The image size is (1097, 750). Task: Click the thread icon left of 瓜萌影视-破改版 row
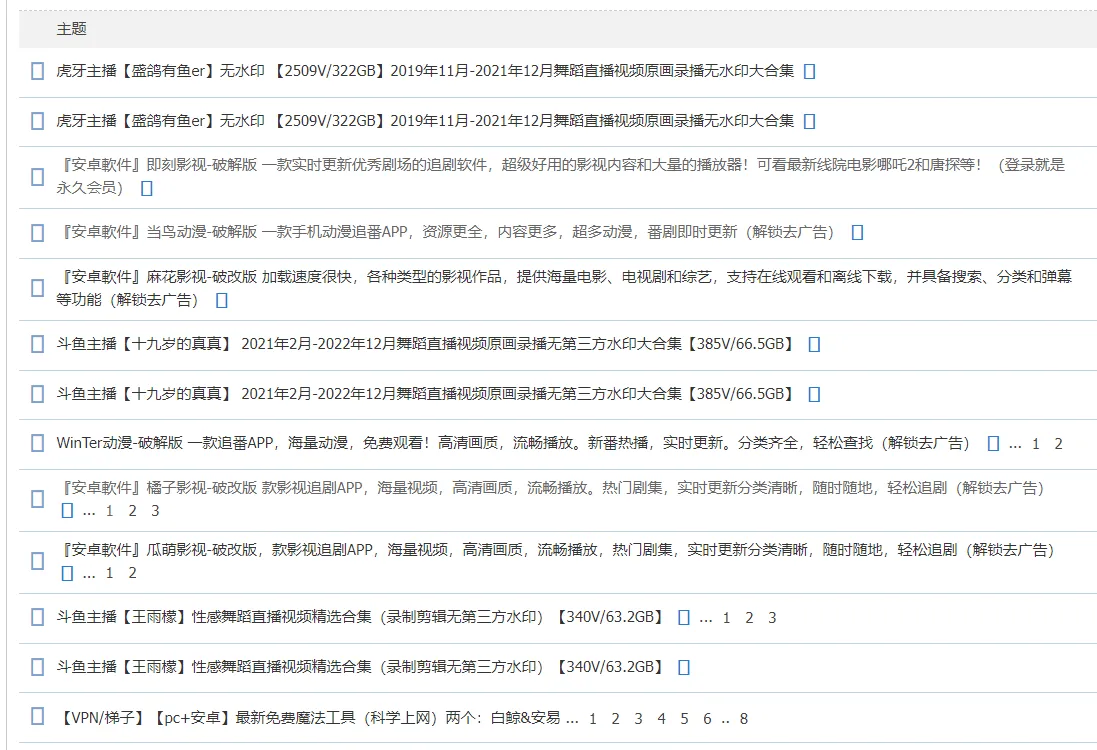click(x=38, y=561)
